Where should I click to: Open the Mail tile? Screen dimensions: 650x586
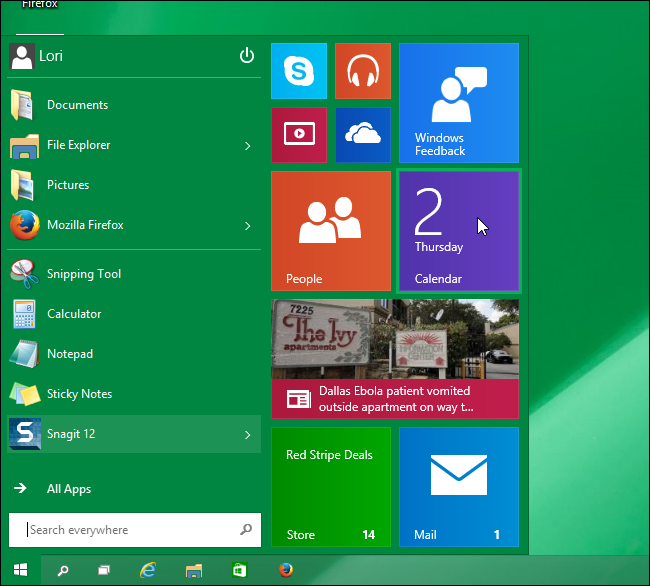click(458, 486)
